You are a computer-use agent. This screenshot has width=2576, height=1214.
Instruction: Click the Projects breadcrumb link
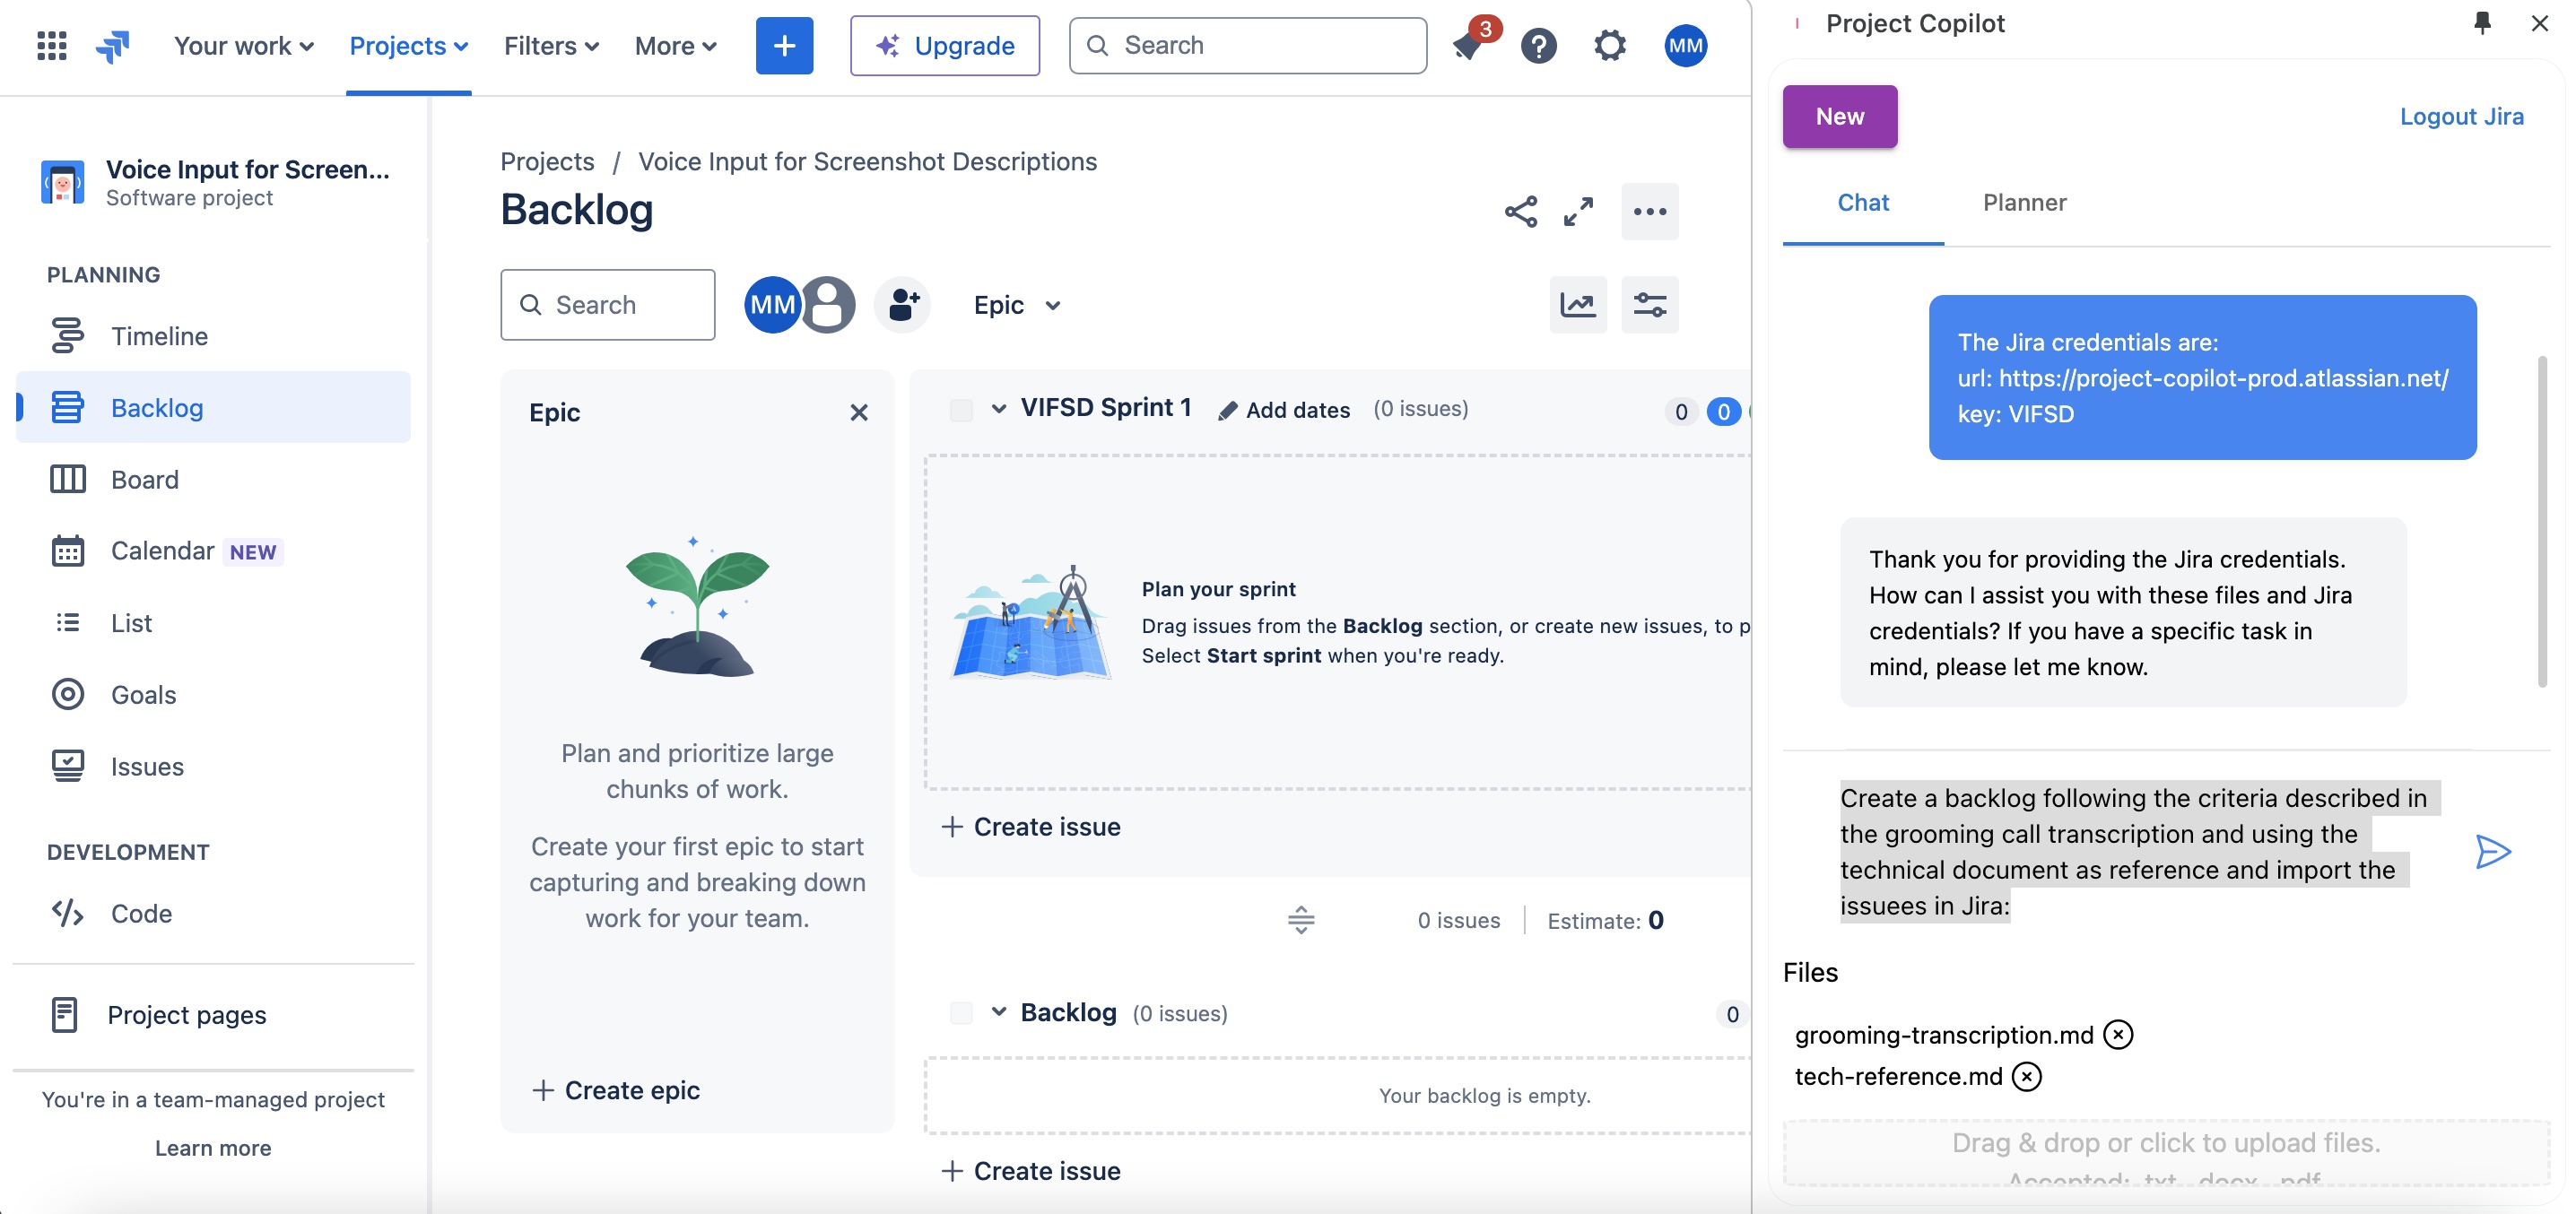[x=547, y=161]
